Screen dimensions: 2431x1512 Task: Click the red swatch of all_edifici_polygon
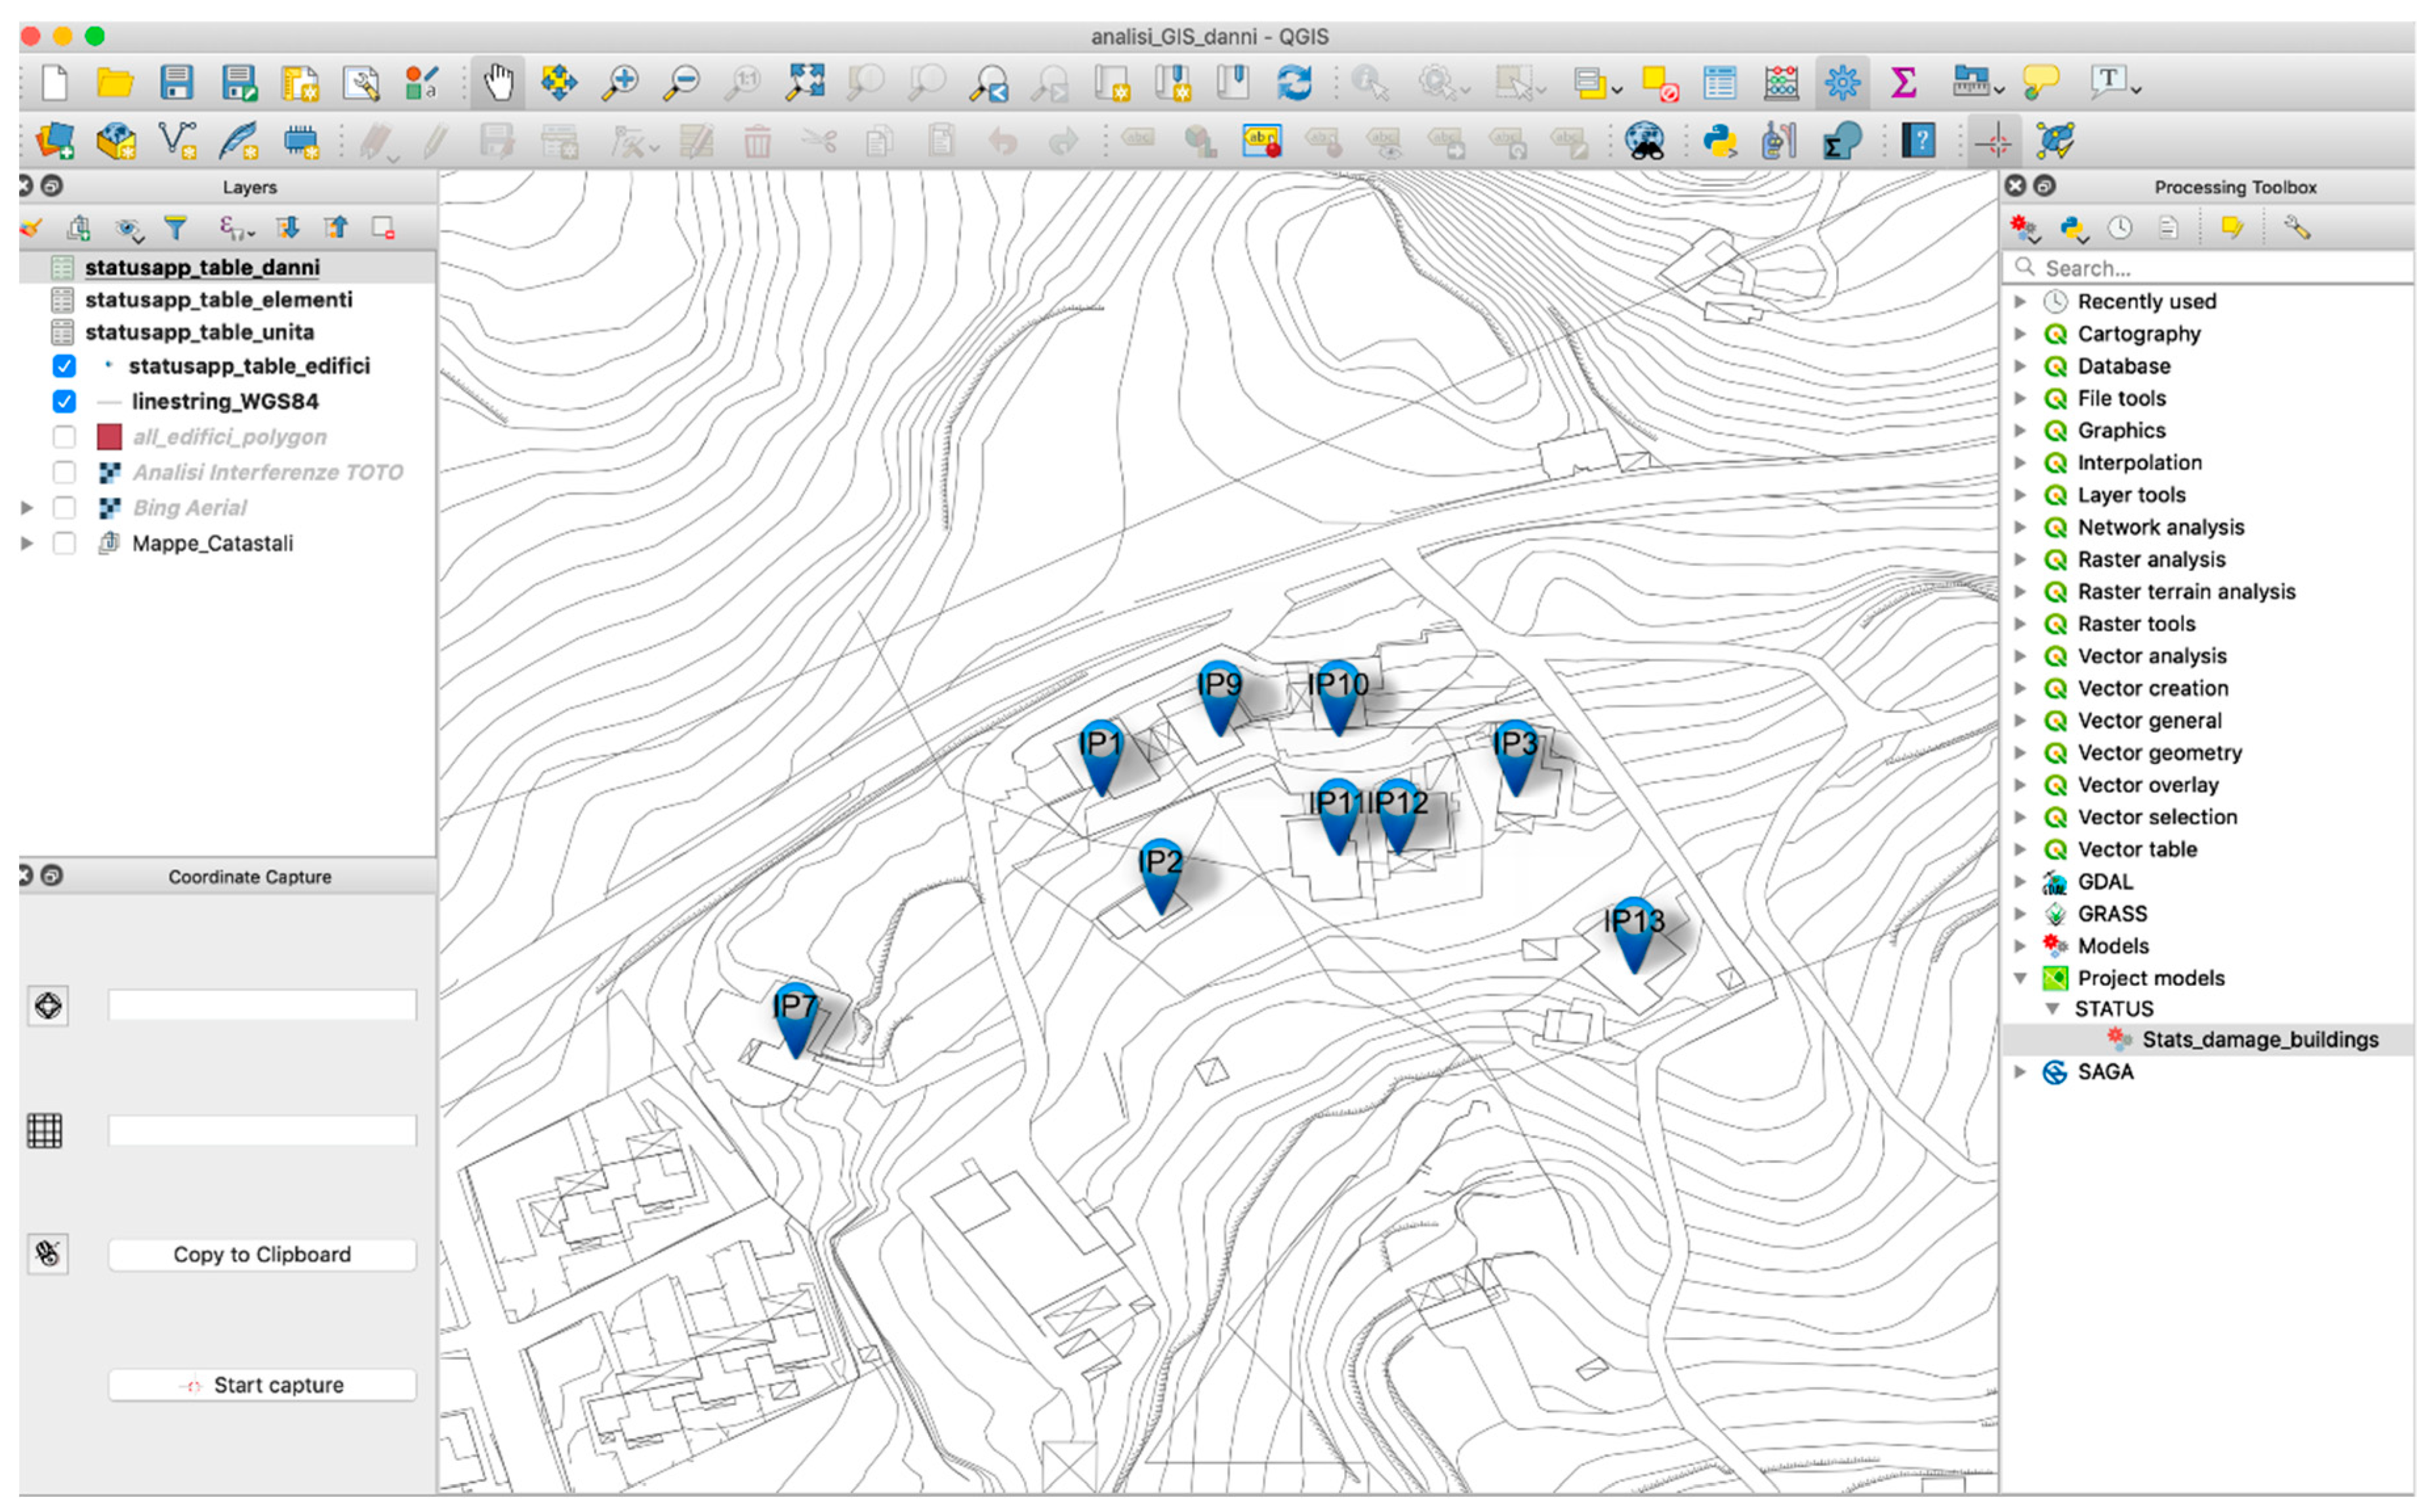click(x=110, y=436)
